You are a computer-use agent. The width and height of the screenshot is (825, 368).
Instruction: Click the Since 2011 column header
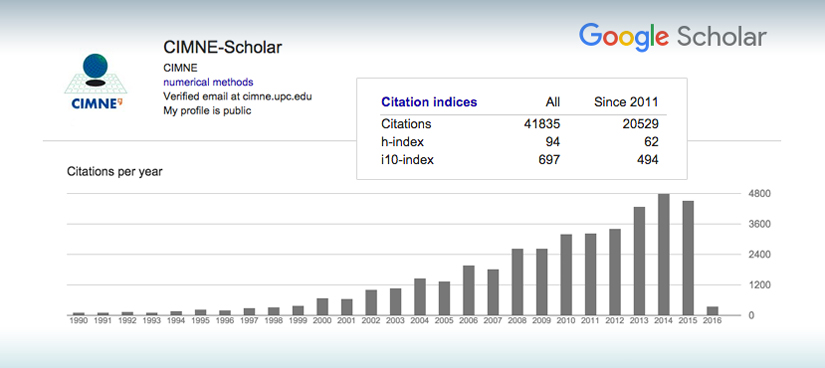[626, 102]
